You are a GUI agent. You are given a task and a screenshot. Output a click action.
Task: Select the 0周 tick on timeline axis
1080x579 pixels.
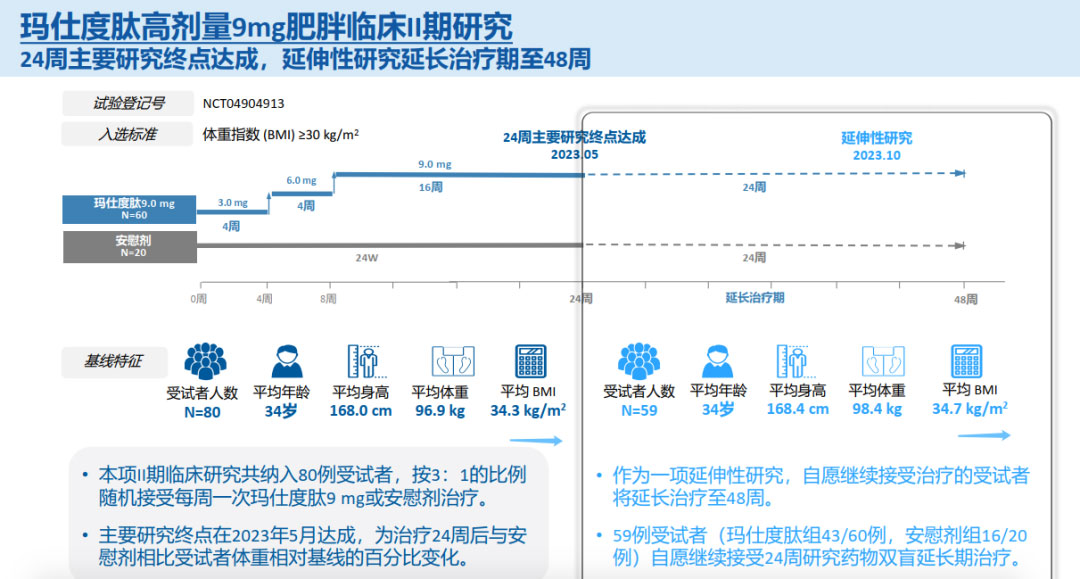[199, 299]
